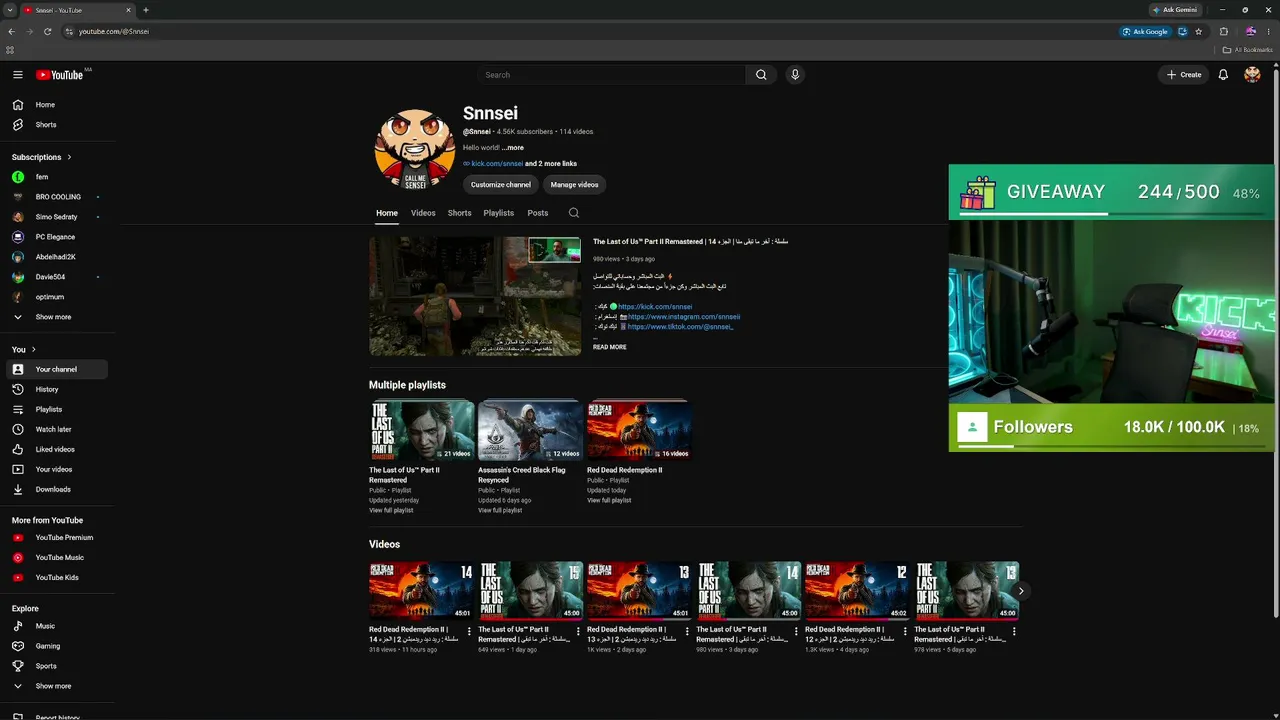Open Liked videos

point(57,449)
